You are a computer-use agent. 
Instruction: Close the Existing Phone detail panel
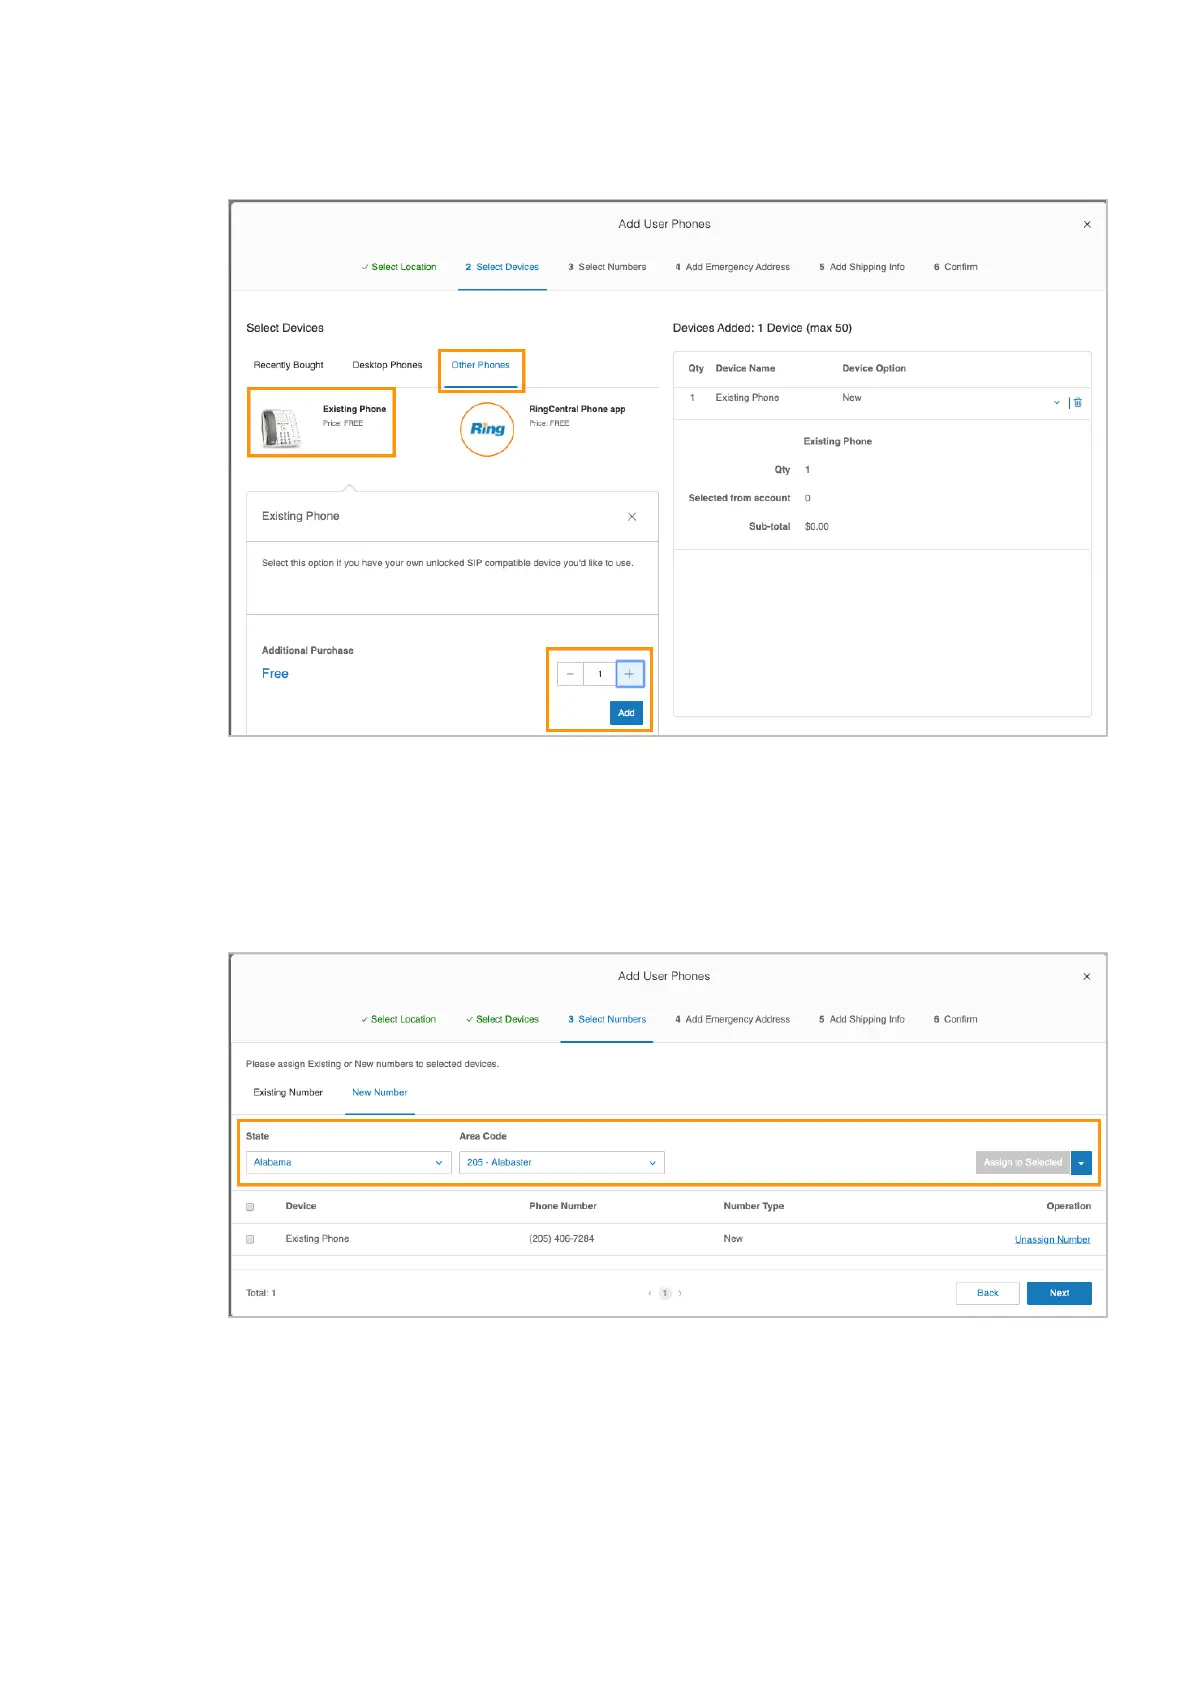pyautogui.click(x=632, y=517)
